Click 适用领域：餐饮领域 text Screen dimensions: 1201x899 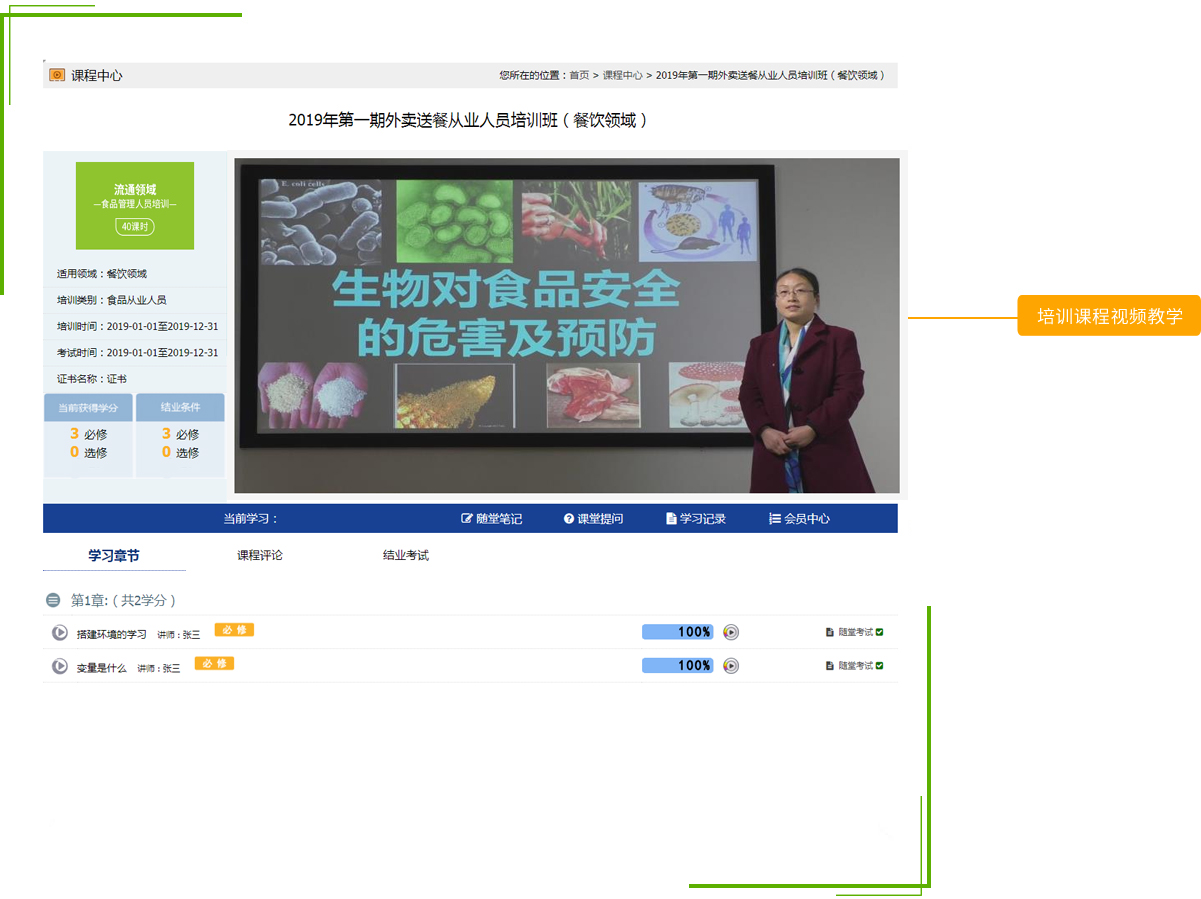point(102,273)
